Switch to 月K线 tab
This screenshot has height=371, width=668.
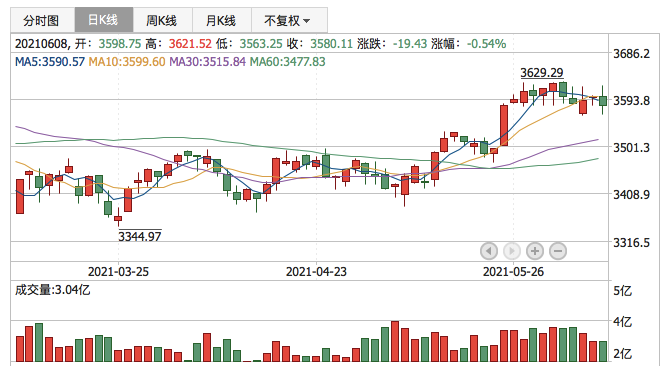(222, 20)
